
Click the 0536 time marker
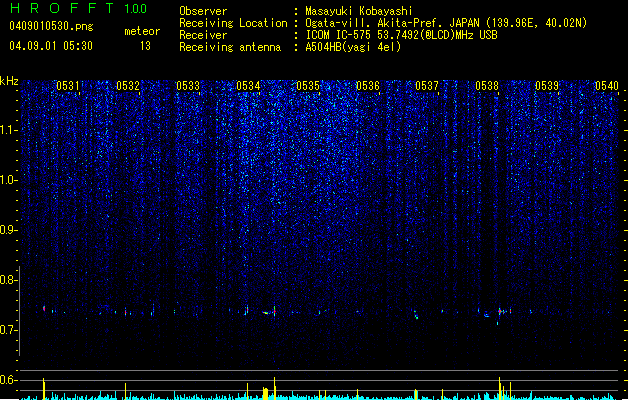[368, 86]
